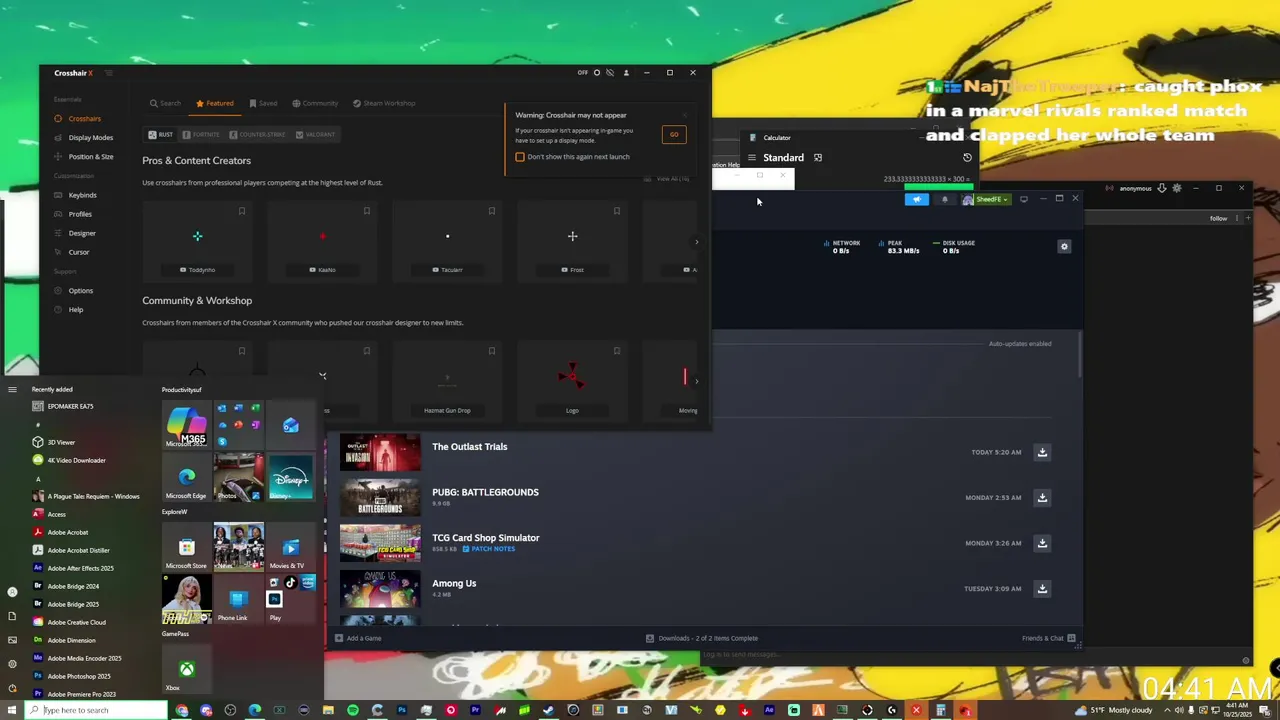Image resolution: width=1280 pixels, height=720 pixels.
Task: Bookmark the Tacularr crosshair
Action: pyautogui.click(x=491, y=211)
